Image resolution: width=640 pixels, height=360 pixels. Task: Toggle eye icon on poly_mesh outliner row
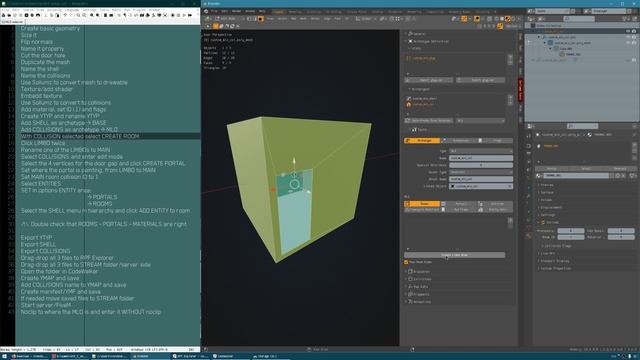pyautogui.click(x=628, y=42)
